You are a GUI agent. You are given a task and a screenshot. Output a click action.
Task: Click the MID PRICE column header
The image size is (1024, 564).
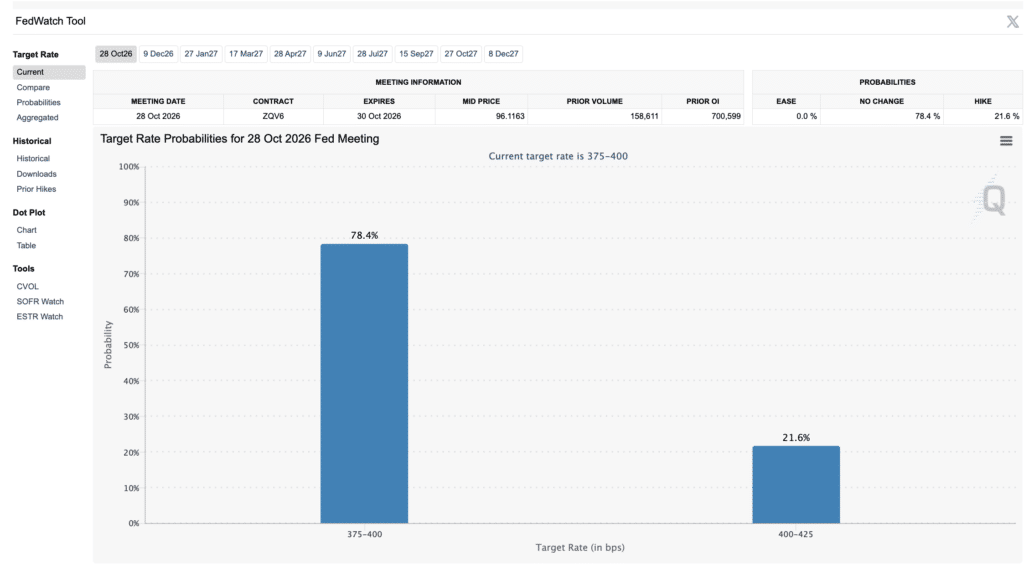481,101
